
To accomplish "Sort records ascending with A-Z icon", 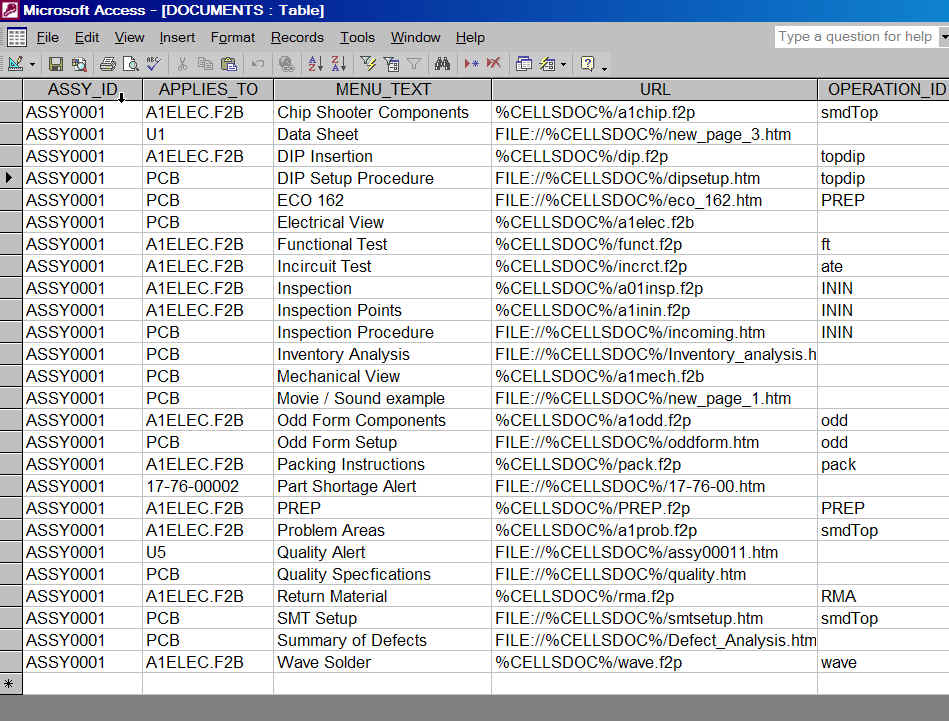I will [315, 64].
